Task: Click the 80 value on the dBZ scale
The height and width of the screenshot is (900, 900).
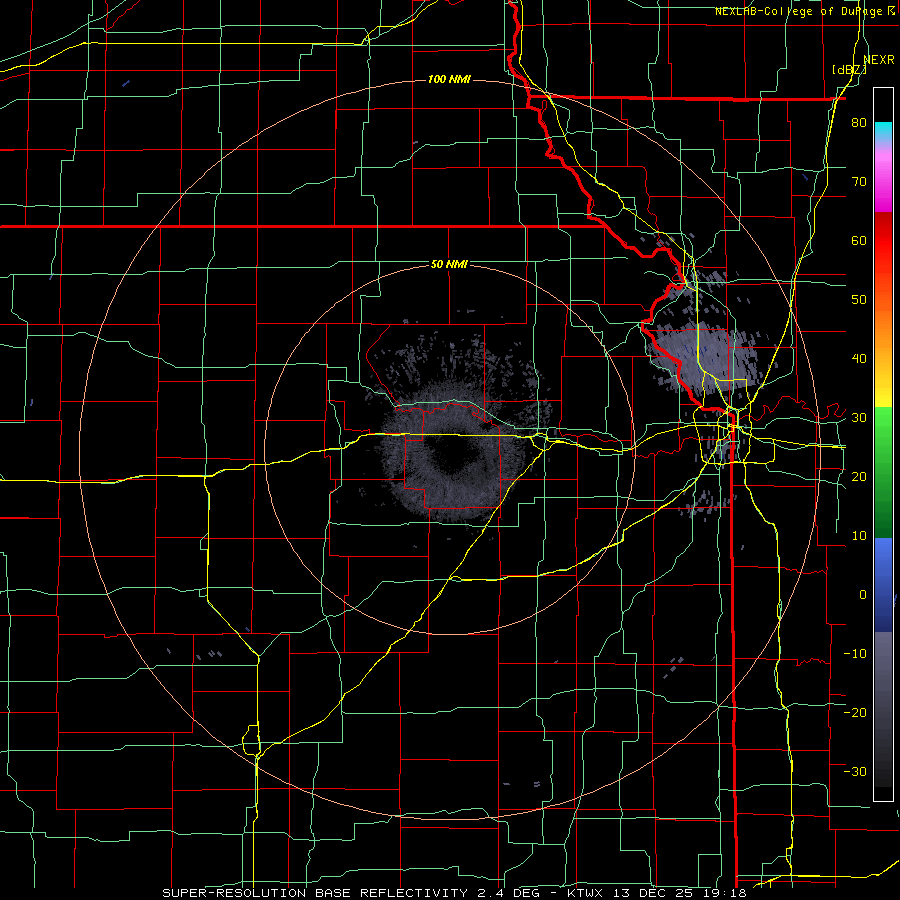Action: tap(859, 123)
